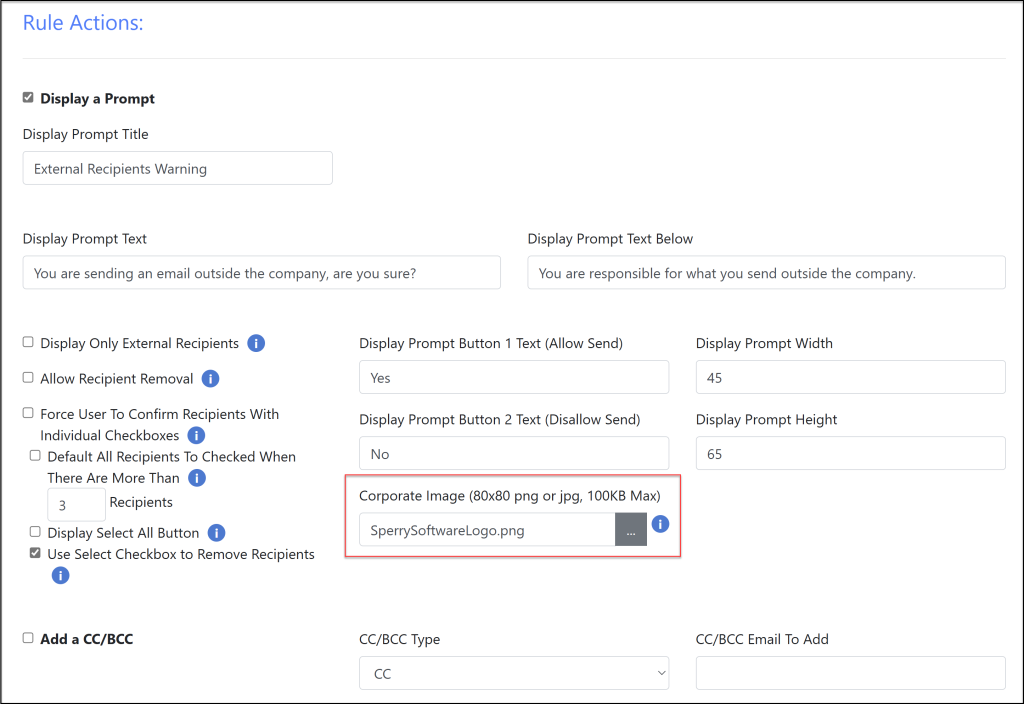Click the Display Prompt Title field

point(177,168)
